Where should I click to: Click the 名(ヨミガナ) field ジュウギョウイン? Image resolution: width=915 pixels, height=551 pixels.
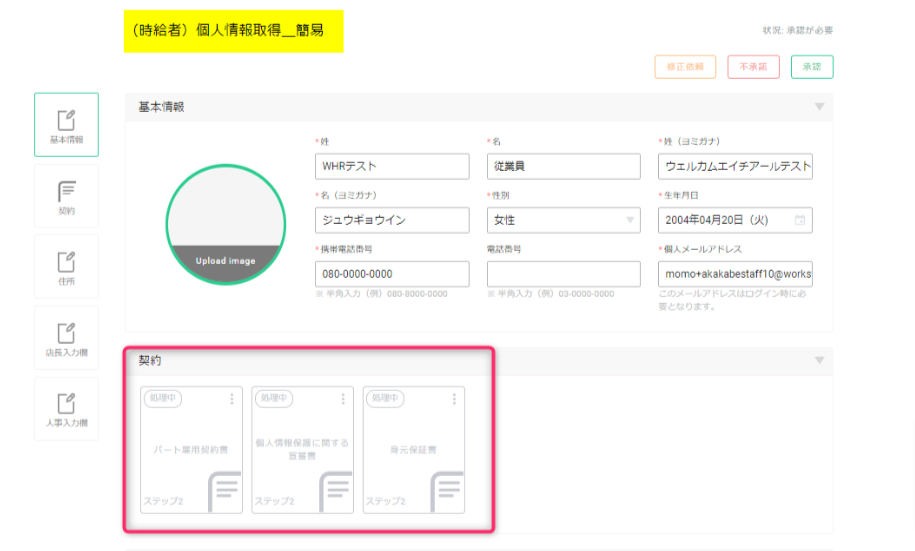click(392, 220)
